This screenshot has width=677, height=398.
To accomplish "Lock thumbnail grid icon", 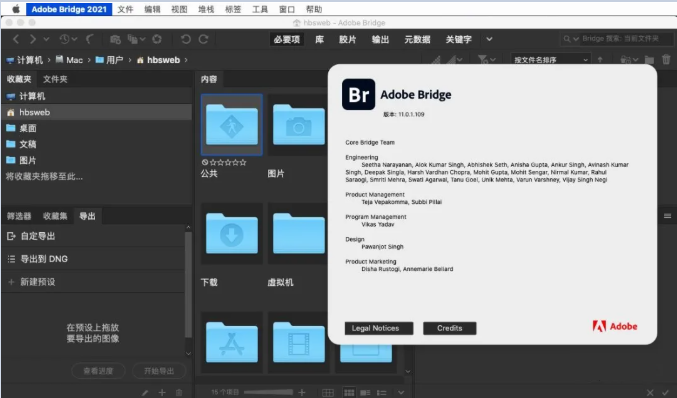I will pos(328,392).
